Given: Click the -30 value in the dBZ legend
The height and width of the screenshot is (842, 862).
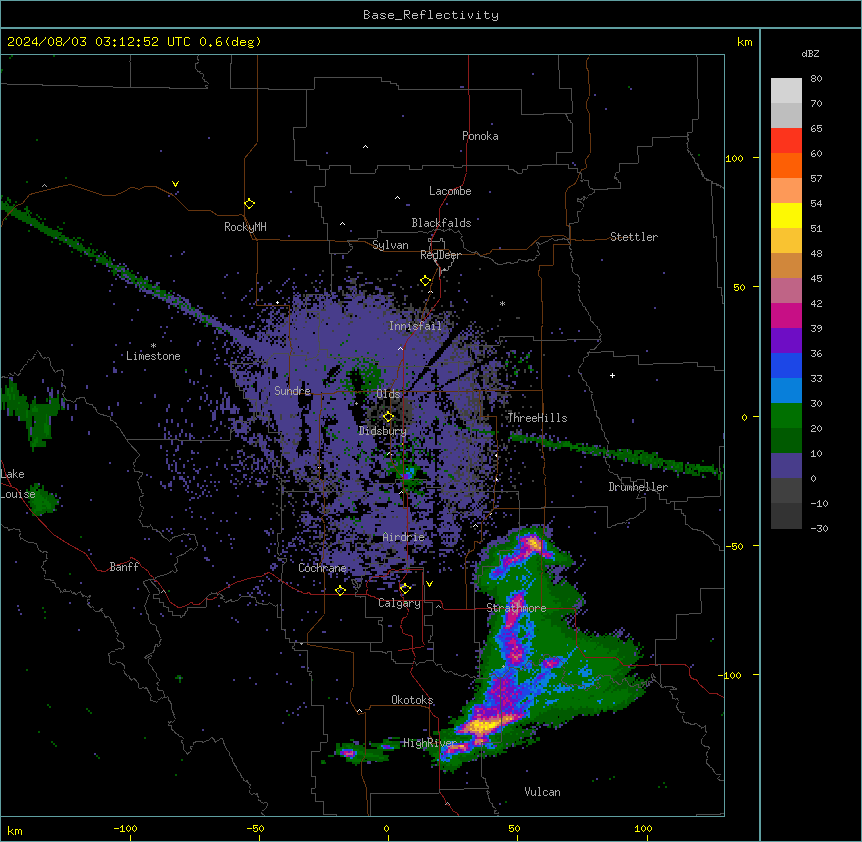Looking at the screenshot, I should pyautogui.click(x=819, y=528).
